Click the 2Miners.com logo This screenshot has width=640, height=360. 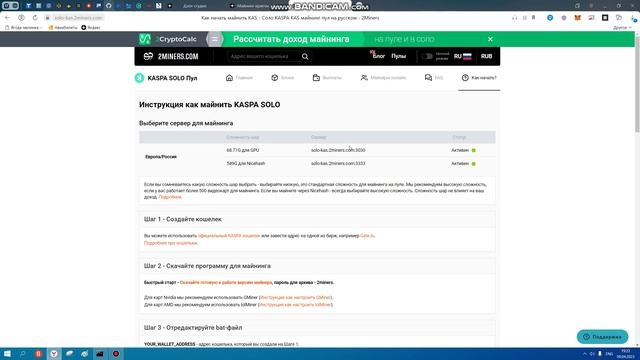tap(171, 56)
